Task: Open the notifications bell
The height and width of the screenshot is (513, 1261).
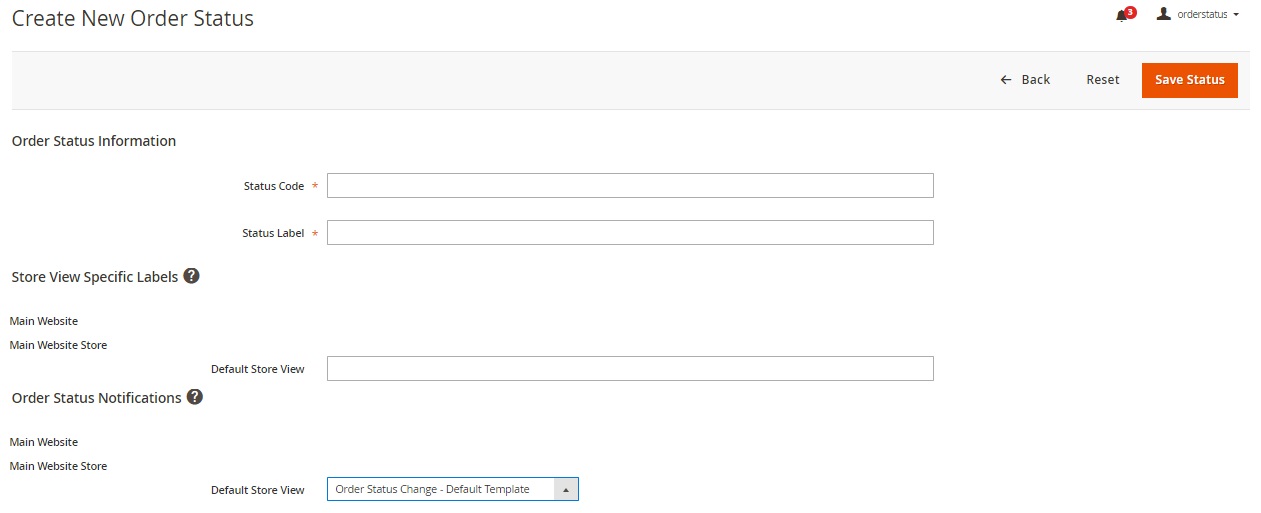Action: 1121,16
